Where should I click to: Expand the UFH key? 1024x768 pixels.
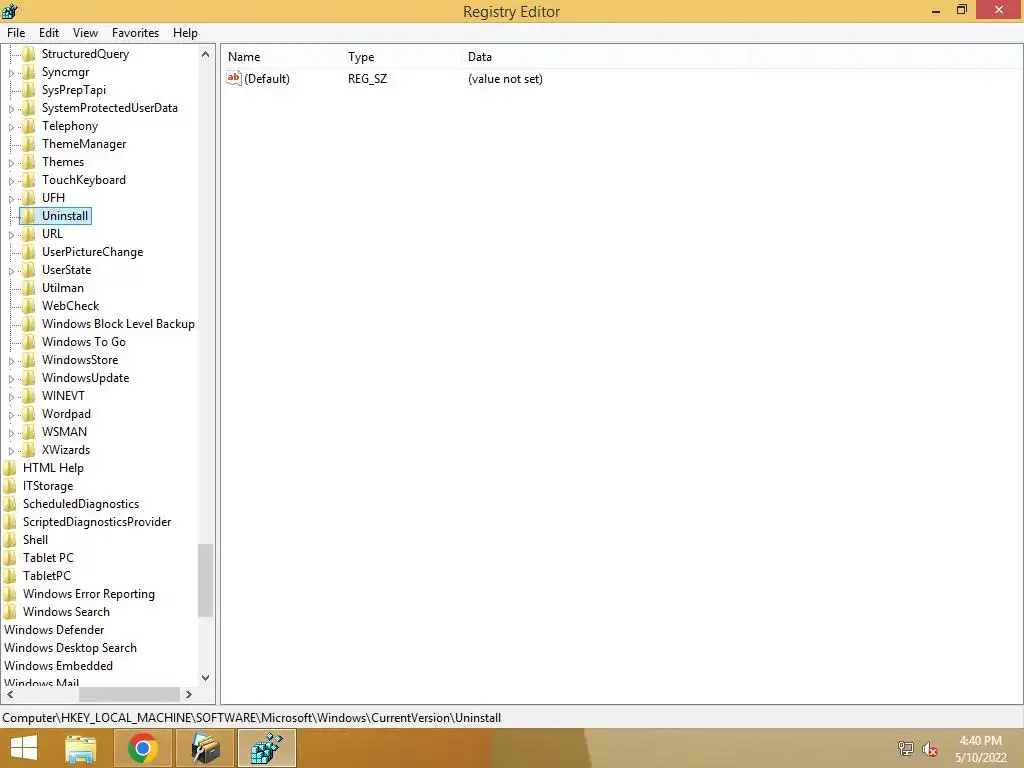tap(11, 199)
